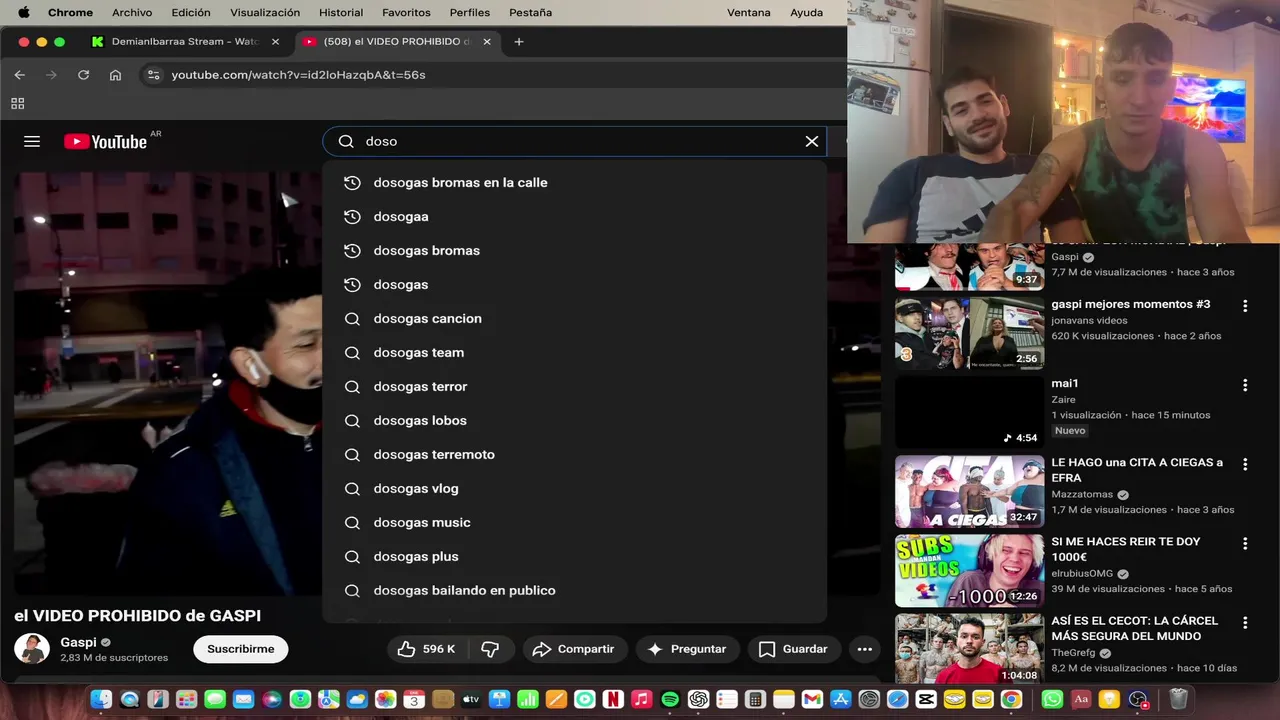Open ChatGPT from the Dock
Viewport: 1280px width, 720px height.
(x=699, y=700)
